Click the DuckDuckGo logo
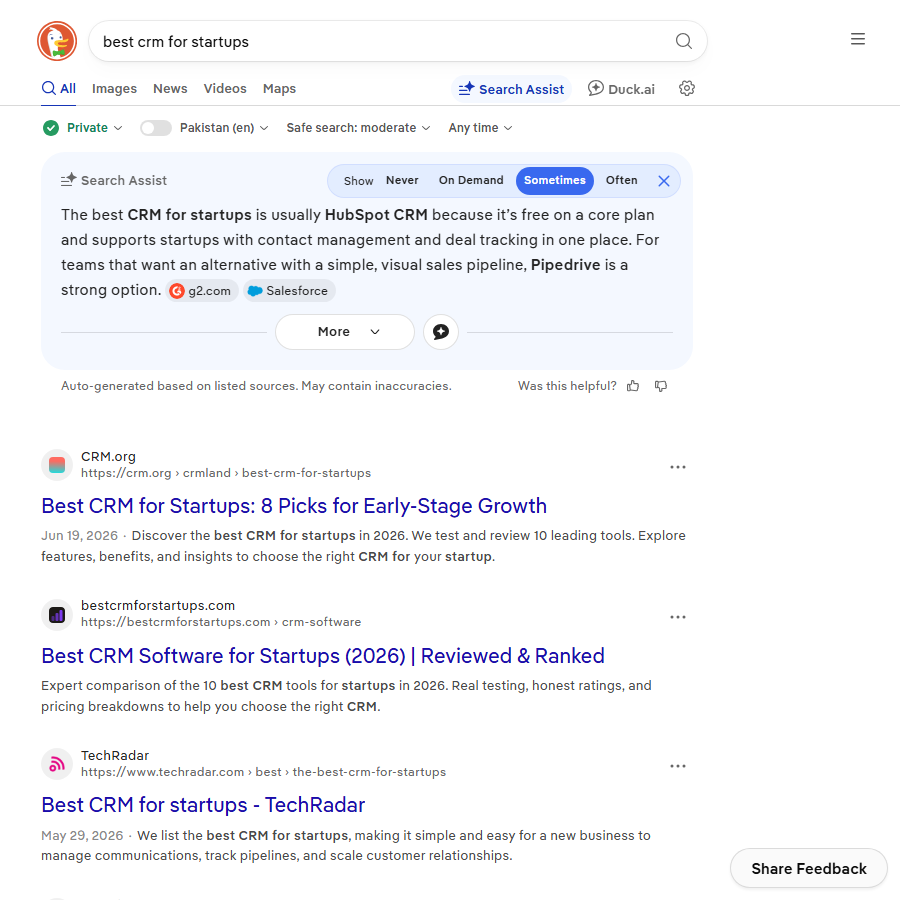Screen dimensions: 900x900 tap(57, 41)
